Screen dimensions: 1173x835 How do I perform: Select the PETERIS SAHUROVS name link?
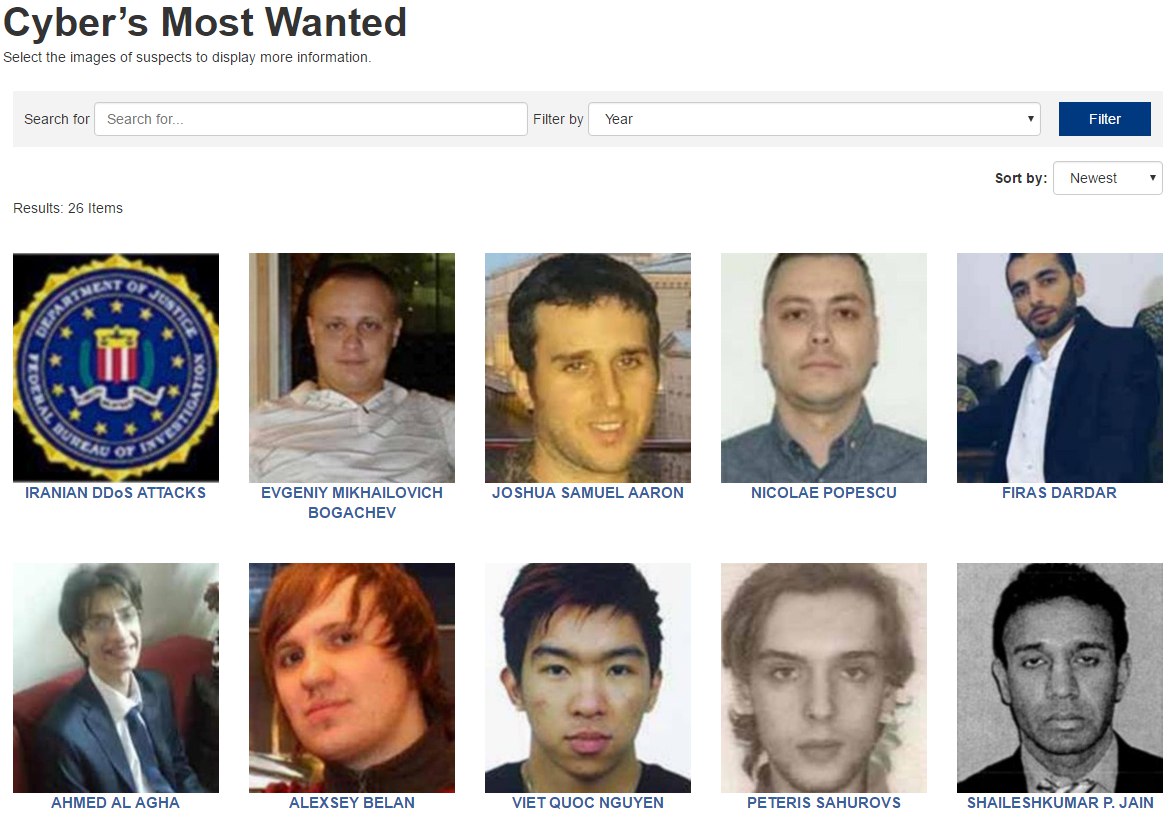pos(824,803)
